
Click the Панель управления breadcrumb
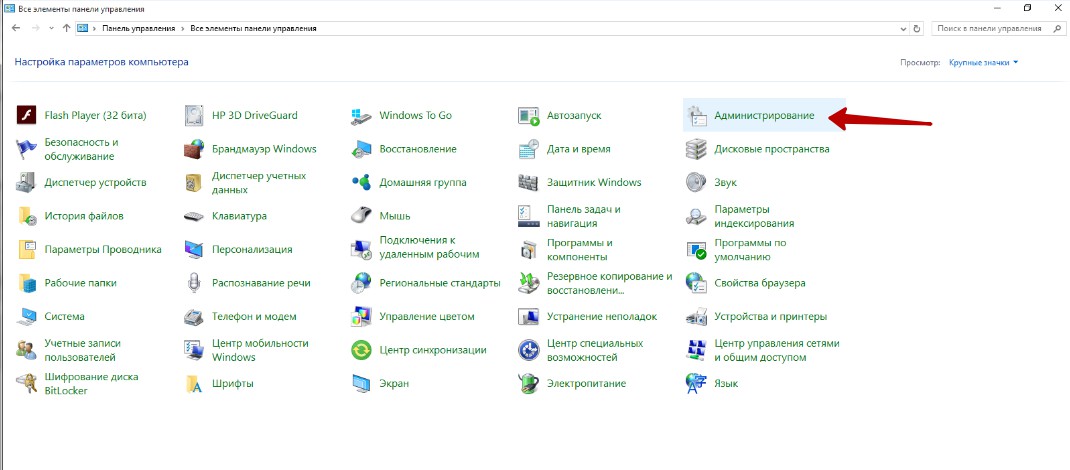click(x=139, y=29)
